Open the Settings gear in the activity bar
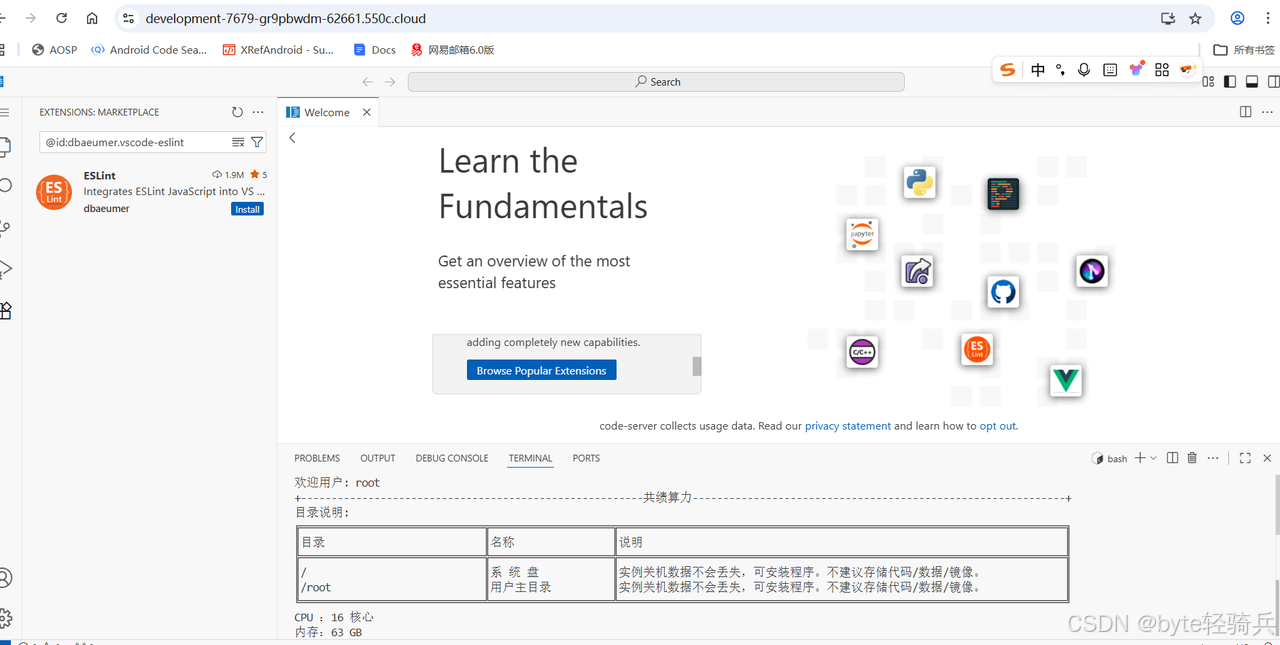Screen dimensions: 1280x645 pos(5,617)
